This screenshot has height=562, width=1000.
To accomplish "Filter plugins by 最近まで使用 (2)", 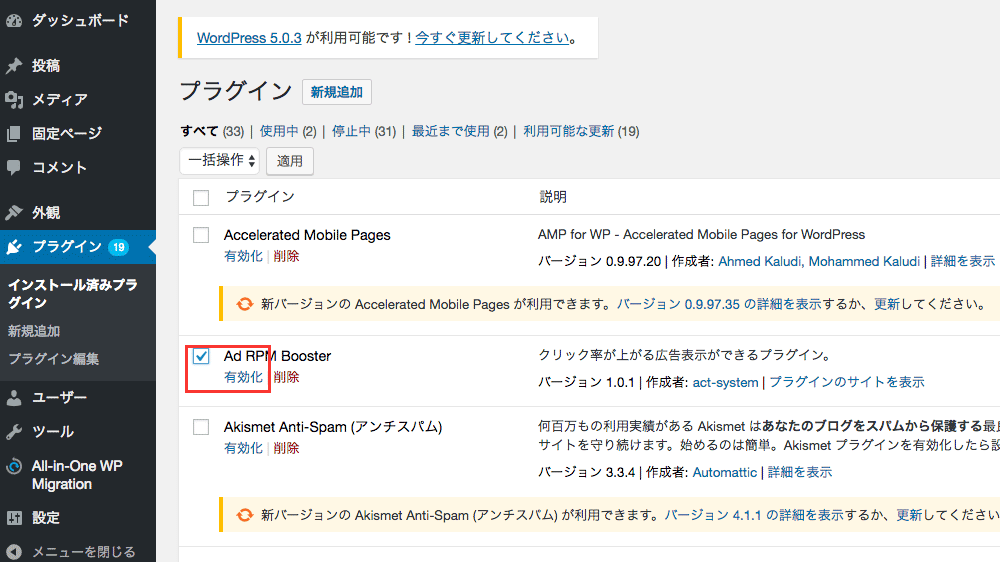I will (x=459, y=131).
